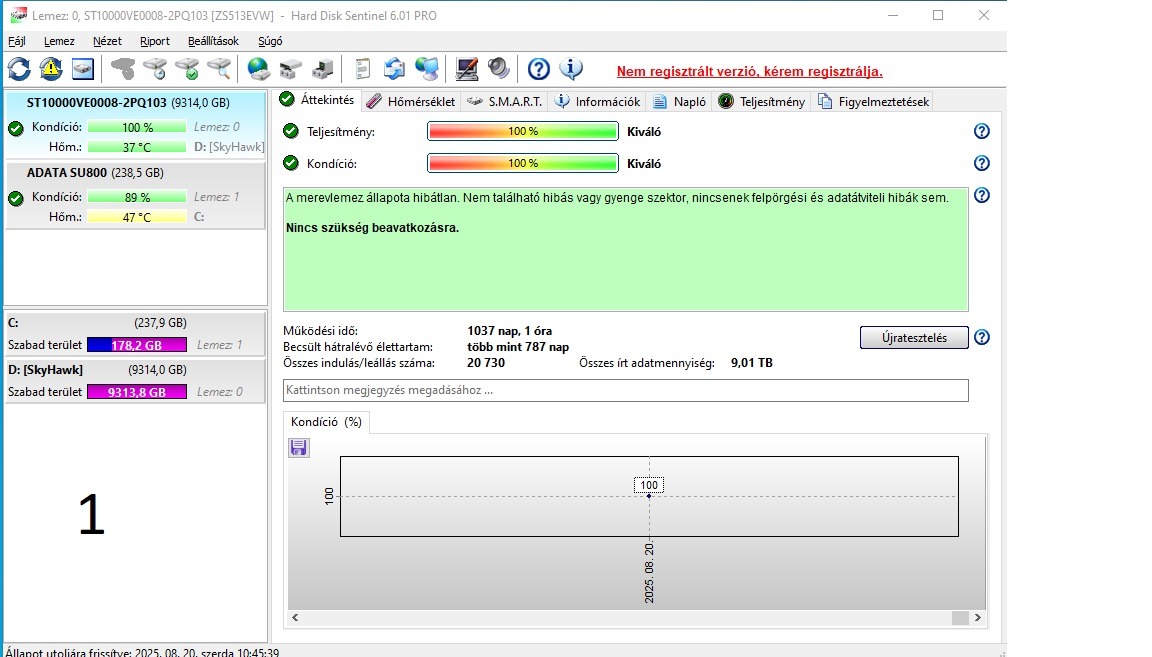Image resolution: width=1152 pixels, height=657 pixels.
Task: Click 'Nincs szükség beavatkozásra.' text
Action: pyautogui.click(x=372, y=228)
